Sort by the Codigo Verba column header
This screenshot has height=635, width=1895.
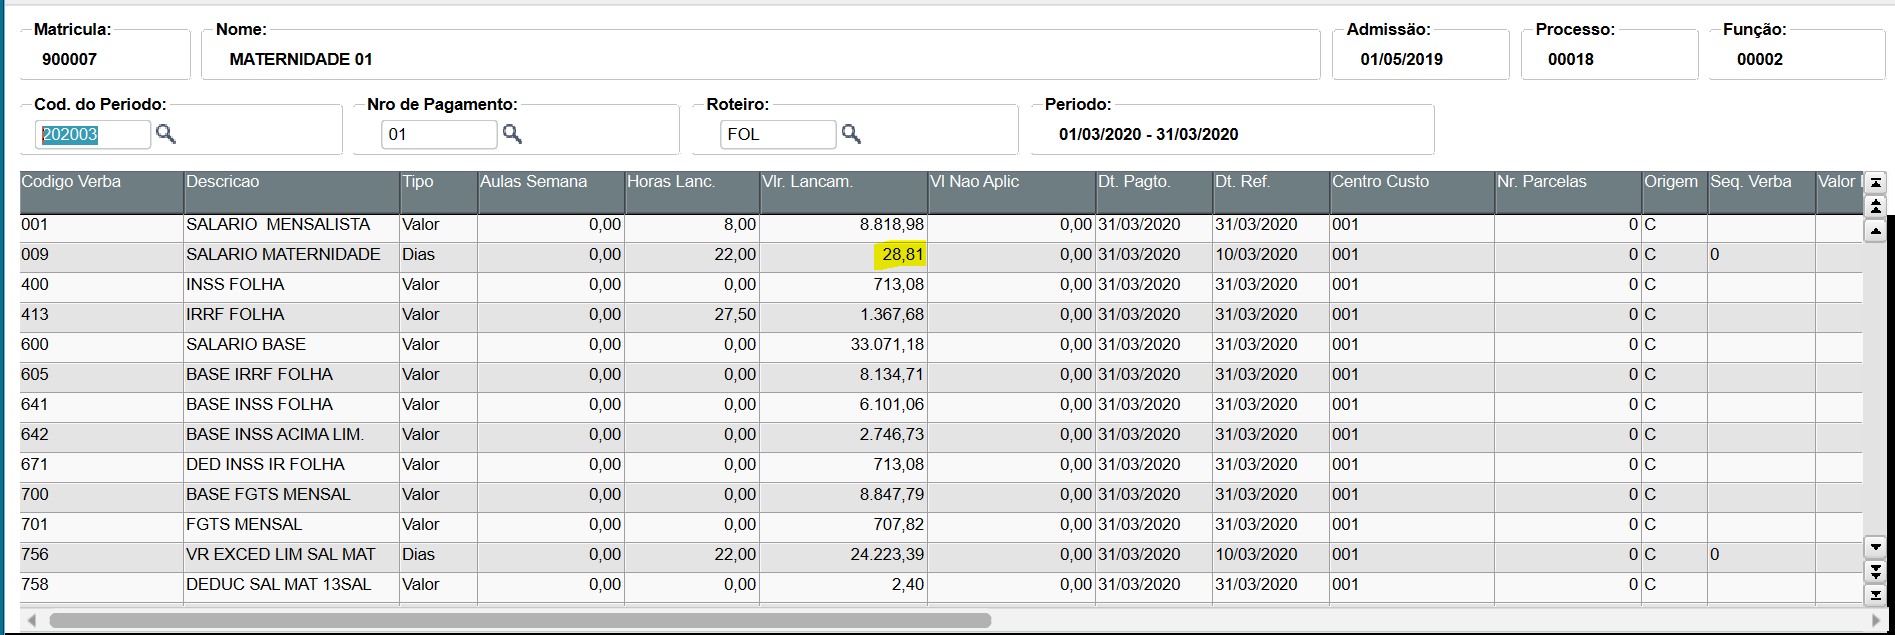(101, 191)
